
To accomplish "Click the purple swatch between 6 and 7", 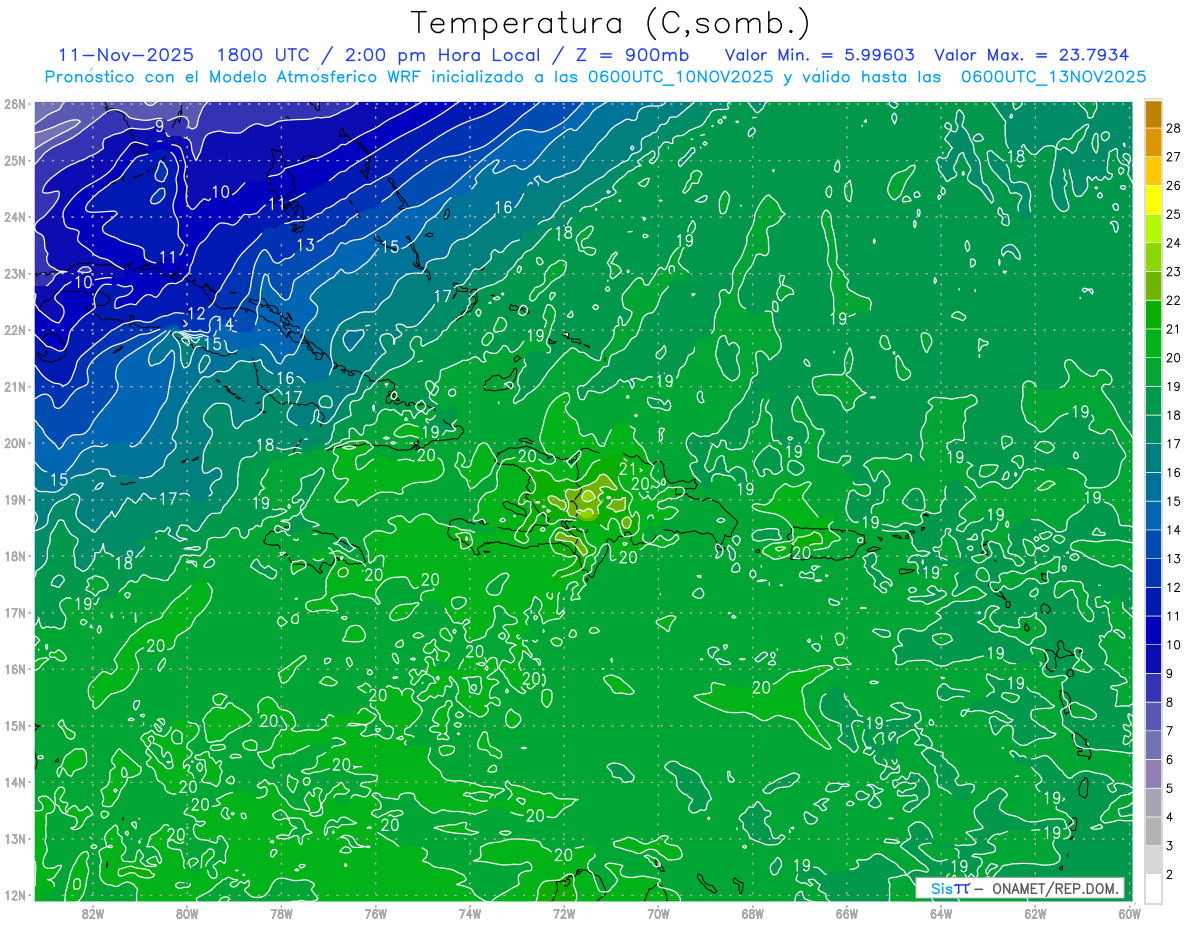I will pos(1153,744).
